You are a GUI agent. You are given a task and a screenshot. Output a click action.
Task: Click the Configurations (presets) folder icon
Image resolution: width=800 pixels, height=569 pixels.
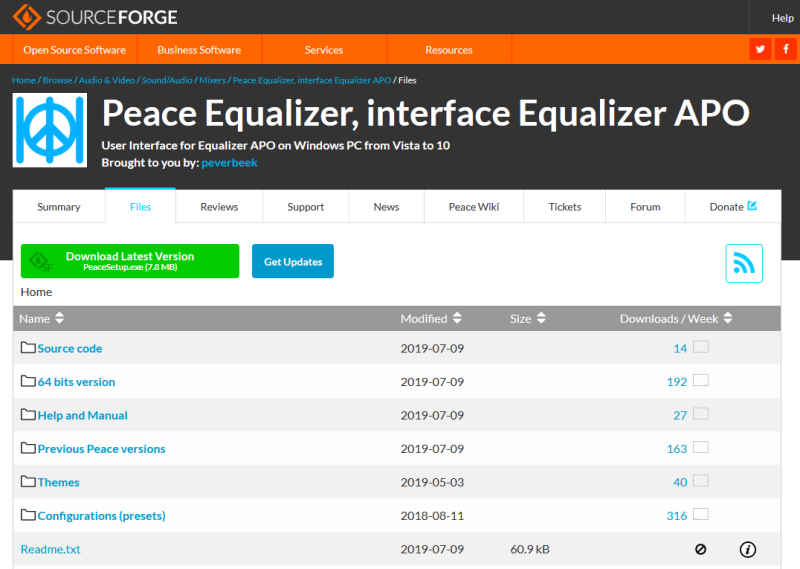point(28,515)
